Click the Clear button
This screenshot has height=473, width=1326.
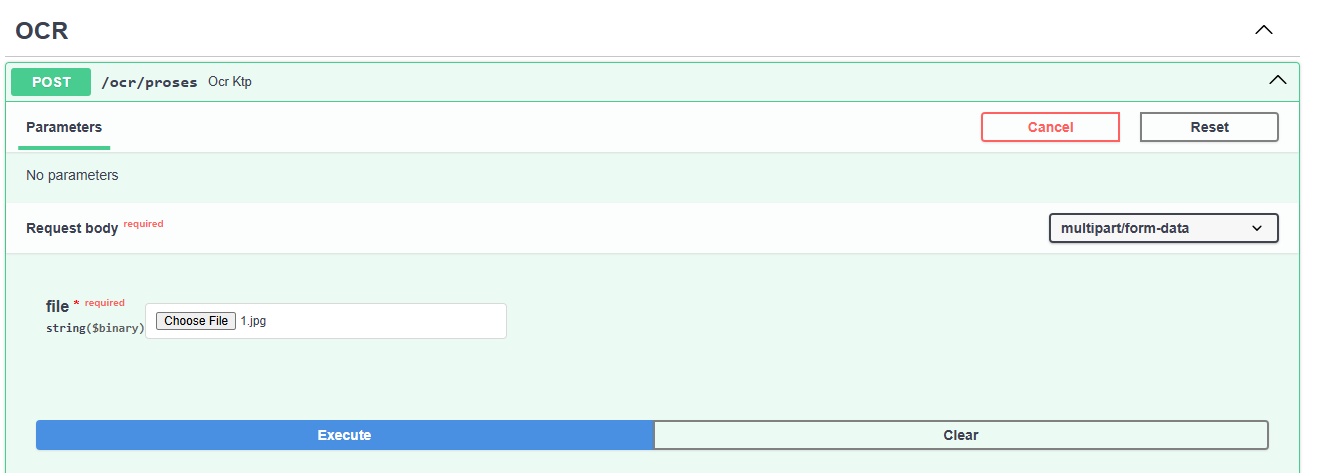pyautogui.click(x=960, y=435)
